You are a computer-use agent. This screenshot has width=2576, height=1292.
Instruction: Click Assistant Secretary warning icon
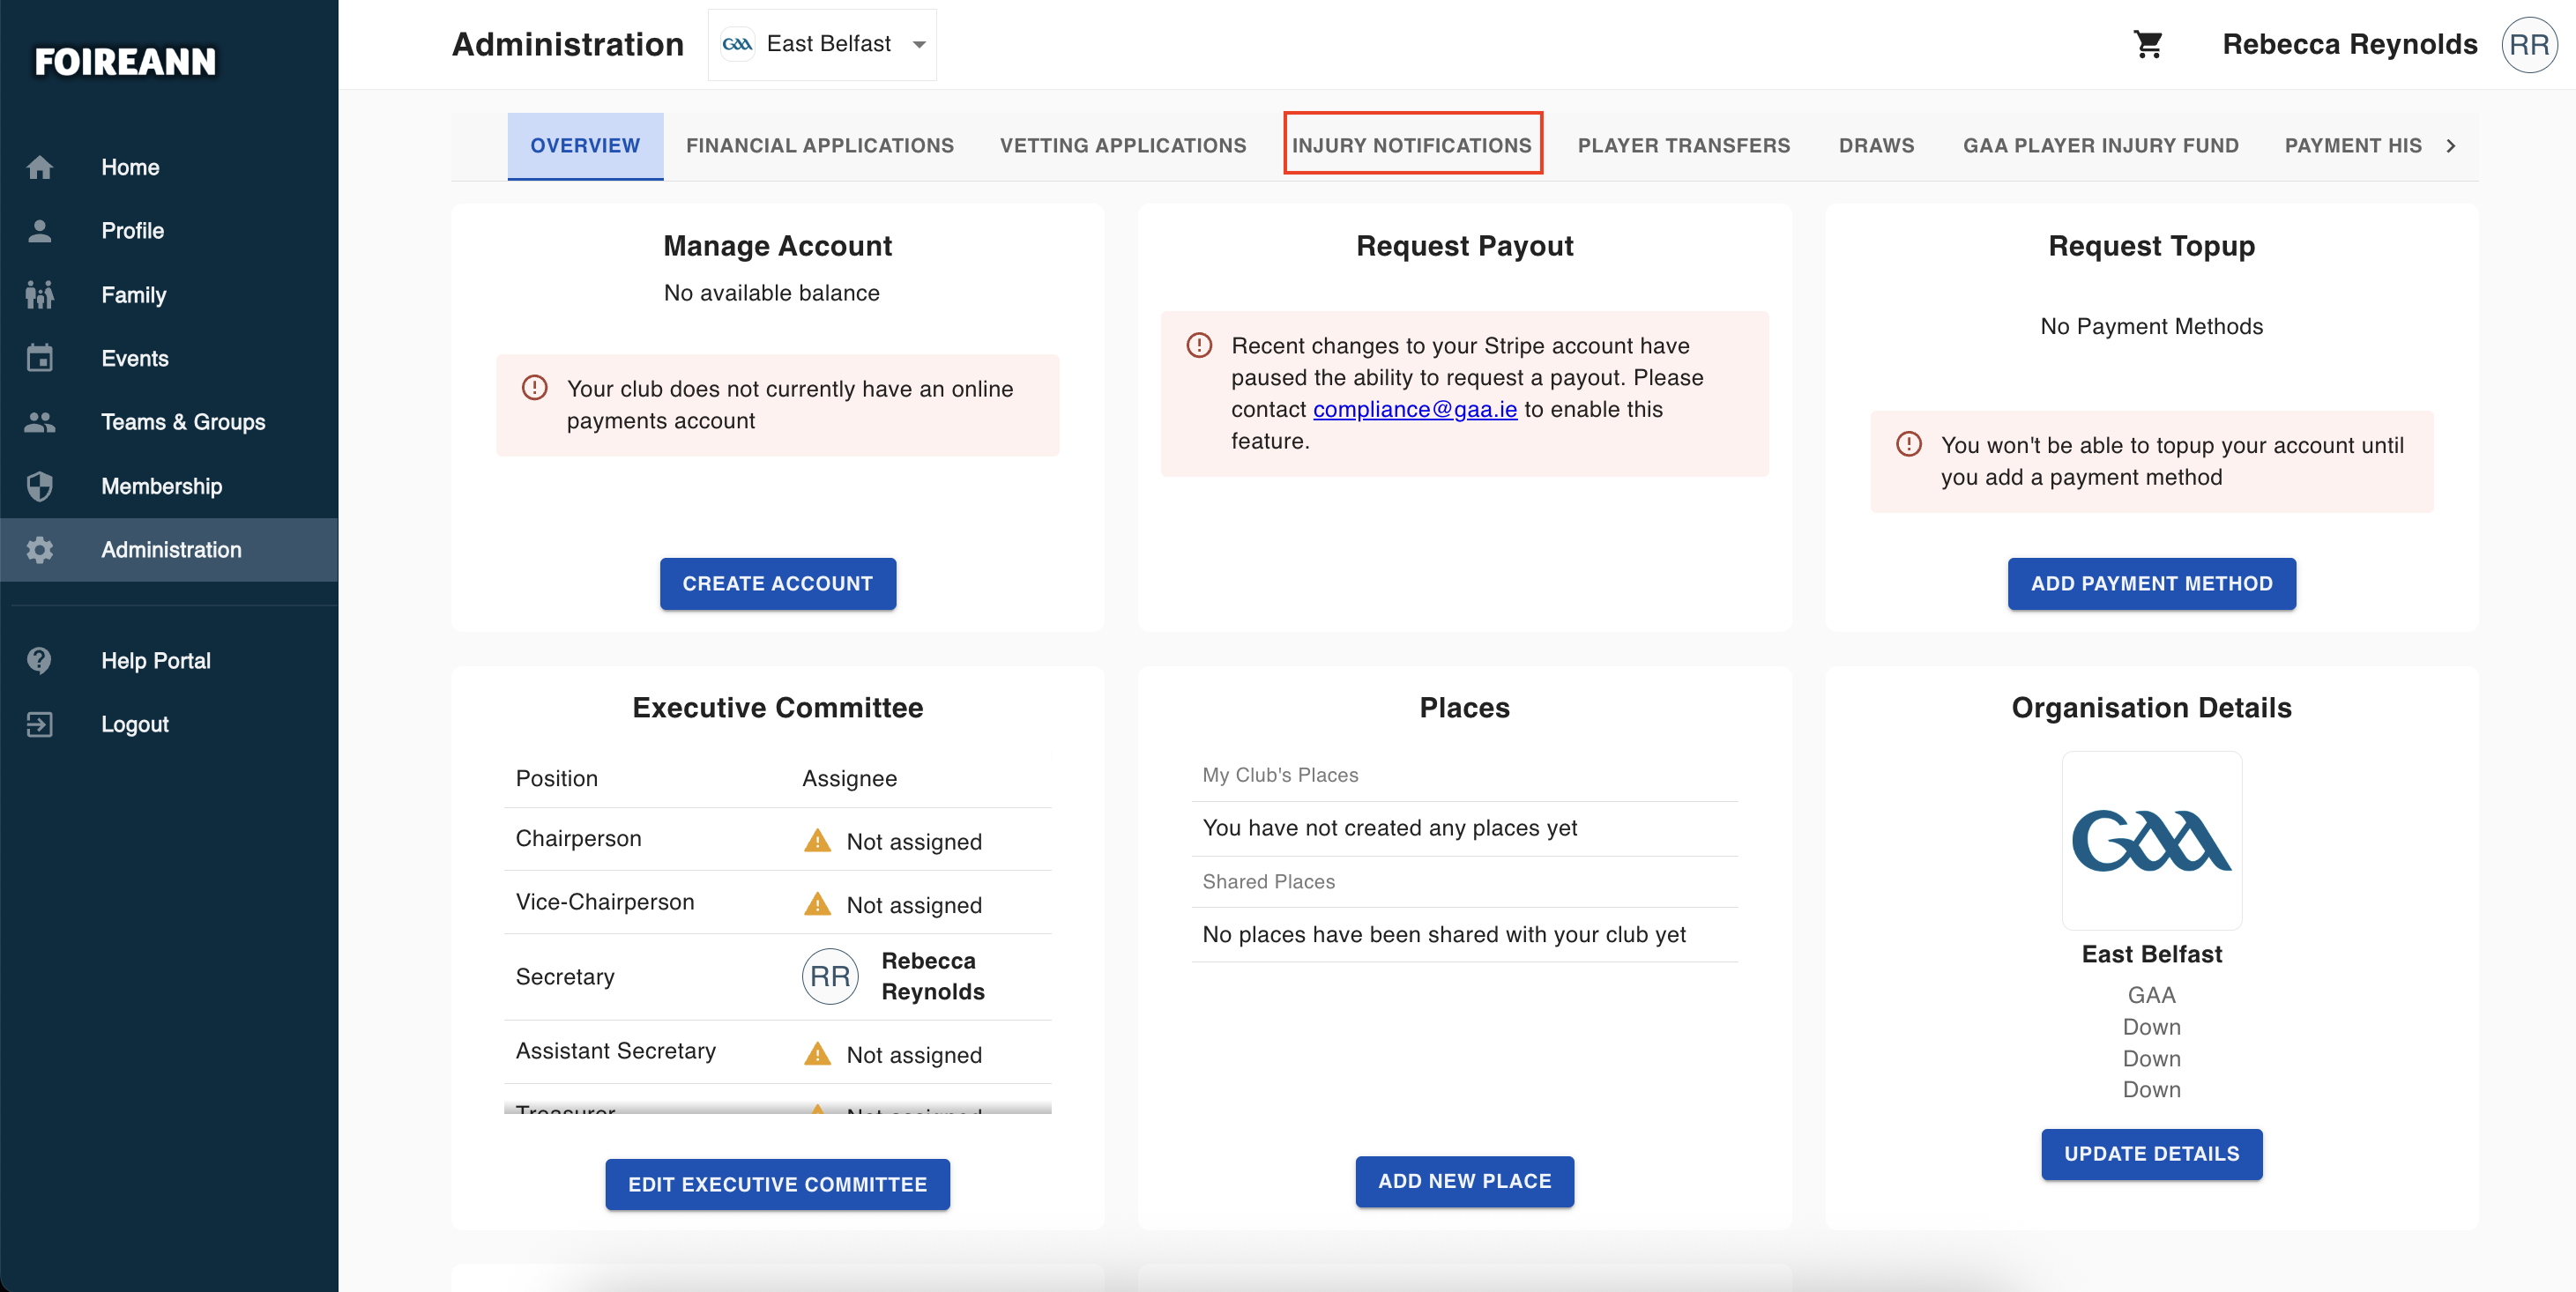pos(817,1053)
